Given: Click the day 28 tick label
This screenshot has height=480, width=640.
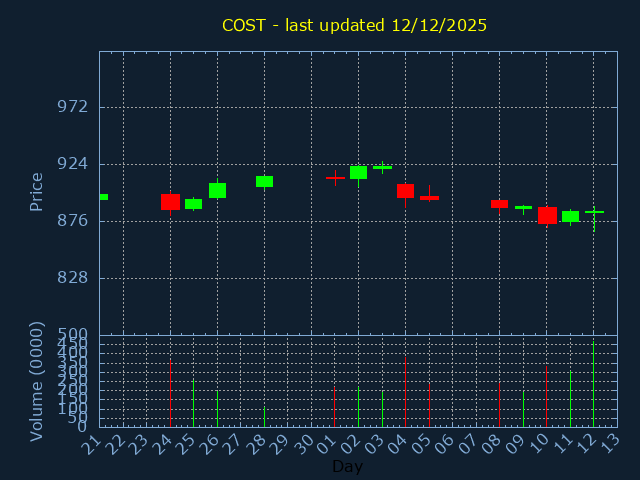Looking at the screenshot, I should point(256,445).
